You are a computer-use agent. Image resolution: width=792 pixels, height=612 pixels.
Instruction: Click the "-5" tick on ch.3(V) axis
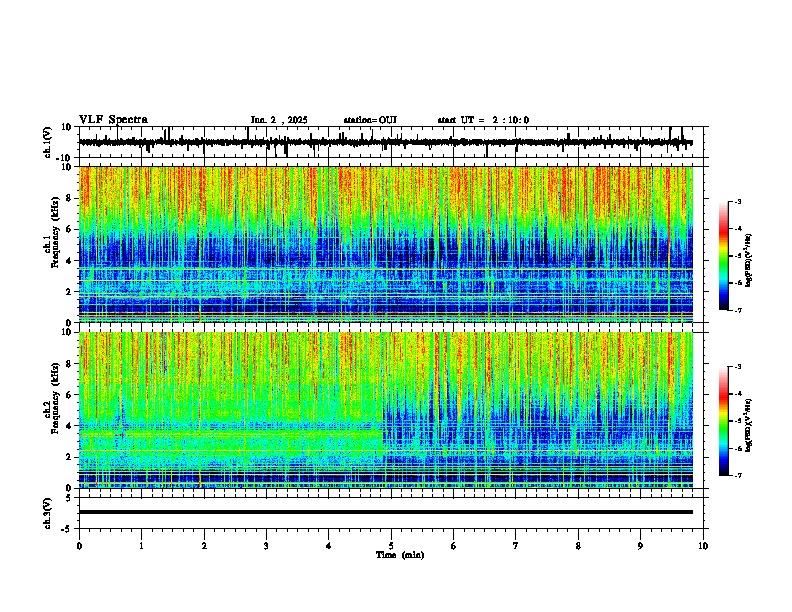(68, 529)
